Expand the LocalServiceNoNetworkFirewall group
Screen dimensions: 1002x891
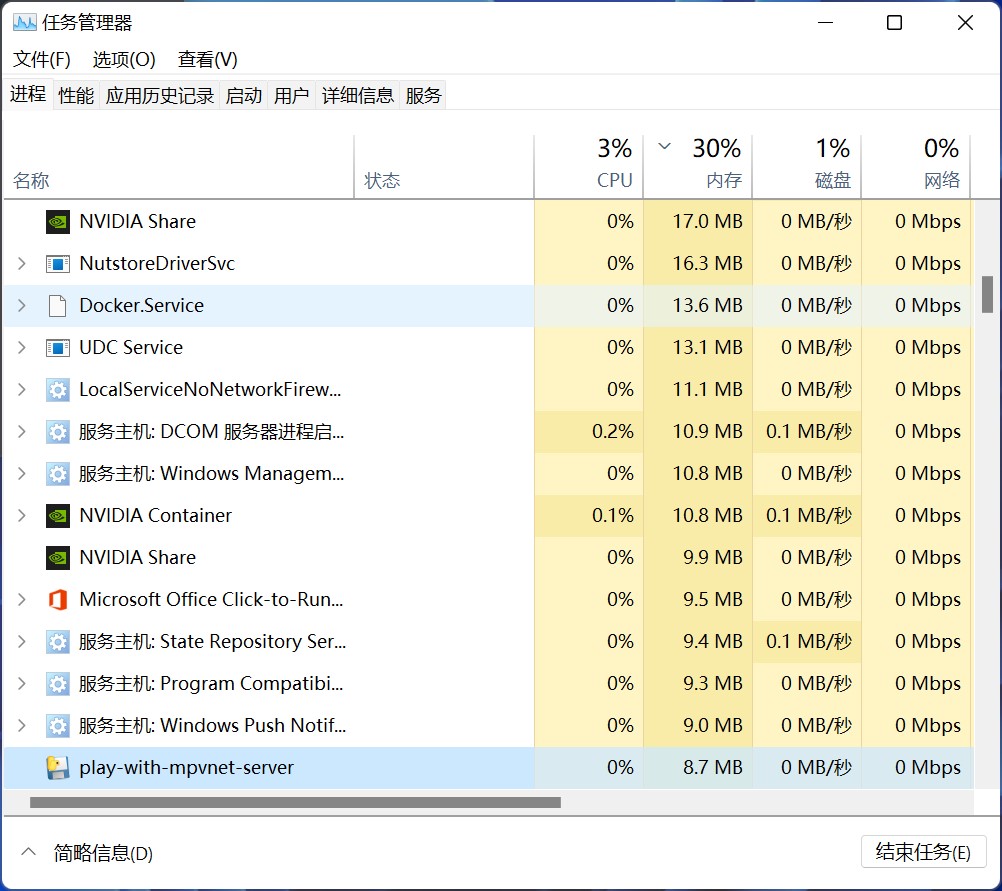(x=22, y=389)
